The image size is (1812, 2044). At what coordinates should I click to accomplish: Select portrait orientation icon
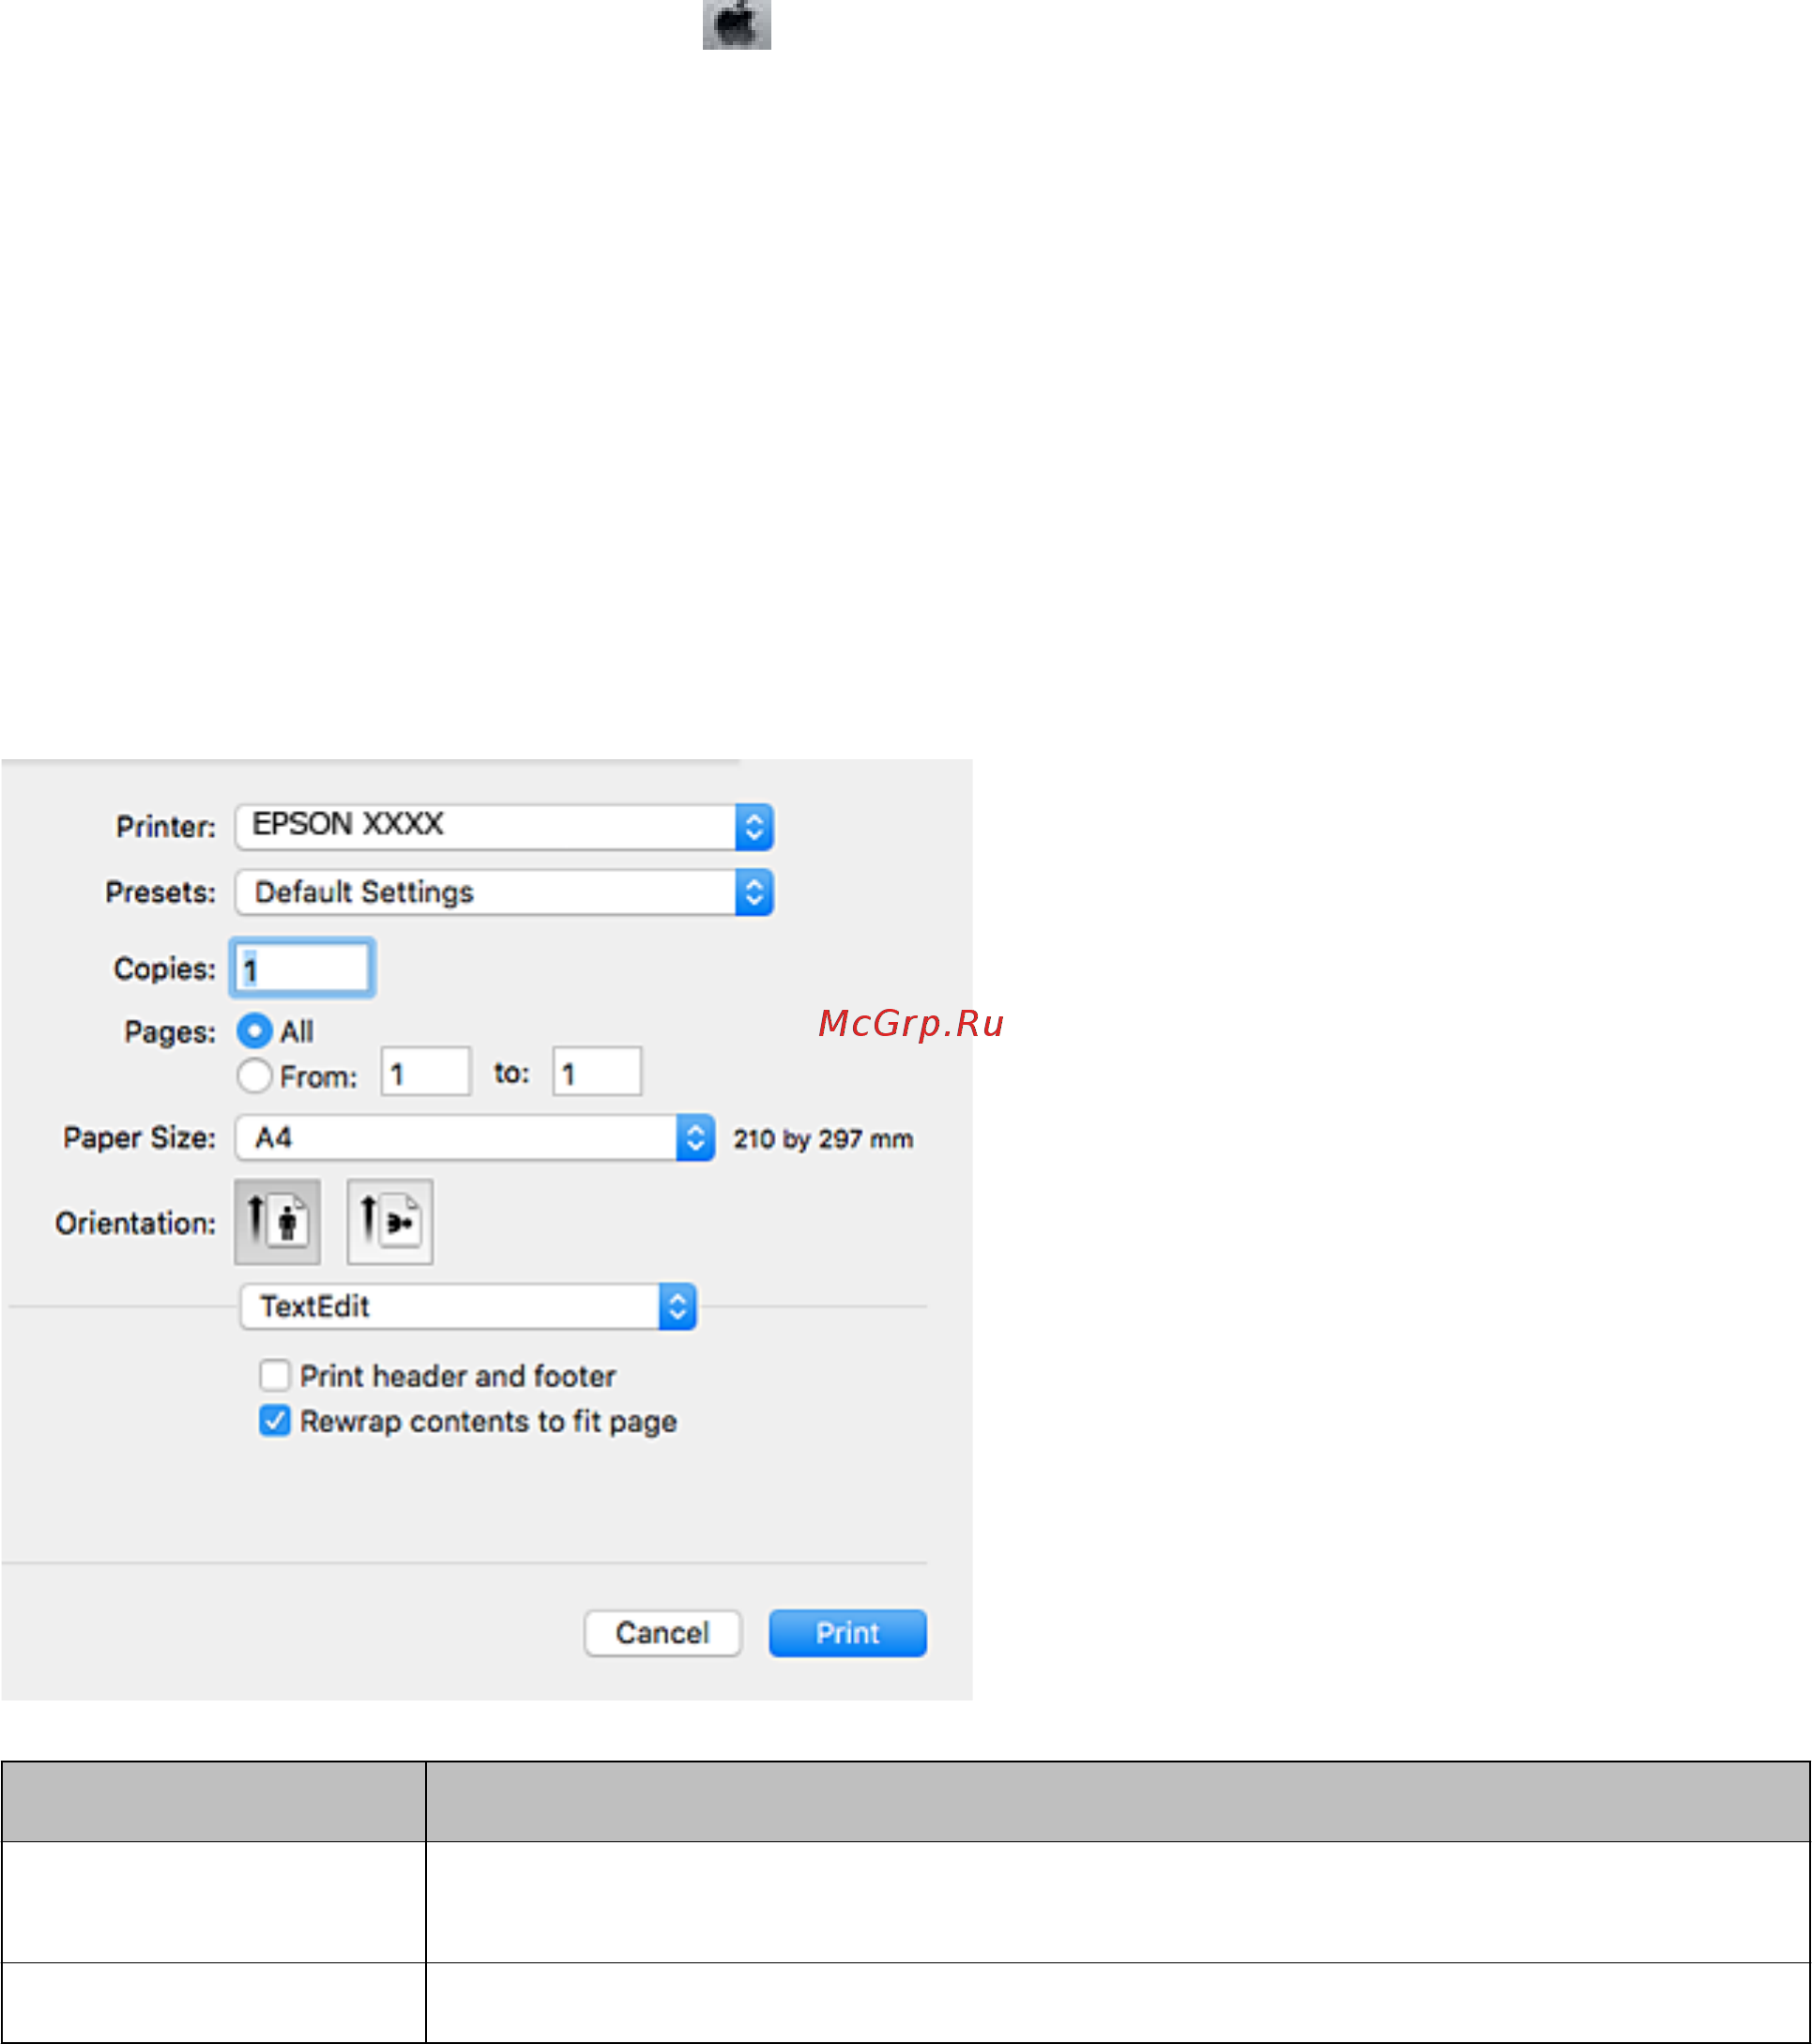click(x=277, y=1221)
